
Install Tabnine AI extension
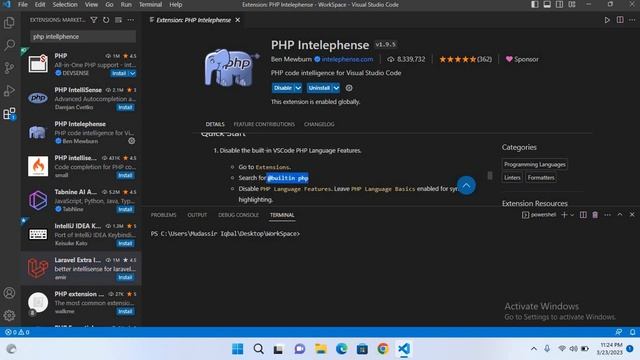pos(125,209)
